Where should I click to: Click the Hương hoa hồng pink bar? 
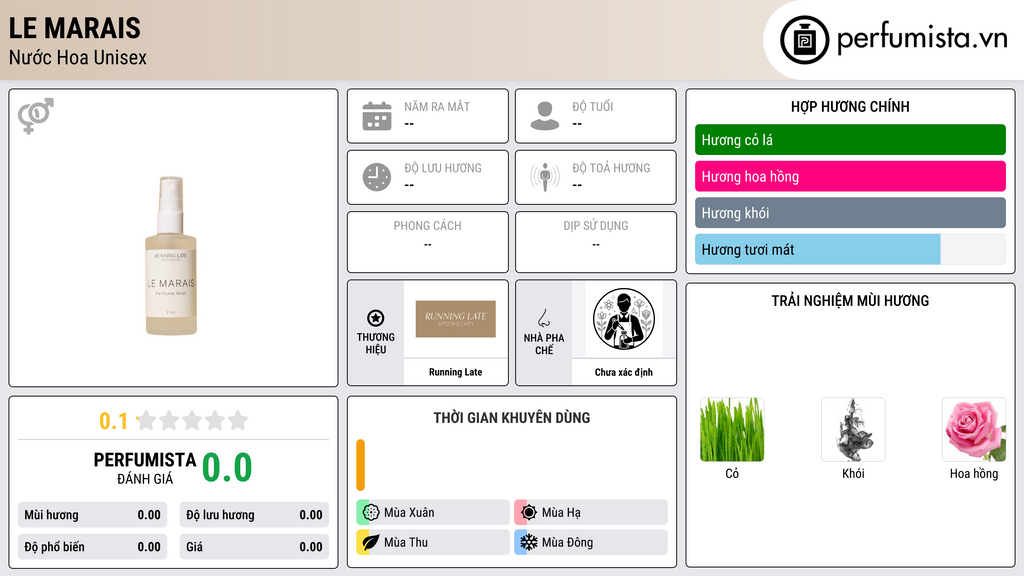pos(850,176)
